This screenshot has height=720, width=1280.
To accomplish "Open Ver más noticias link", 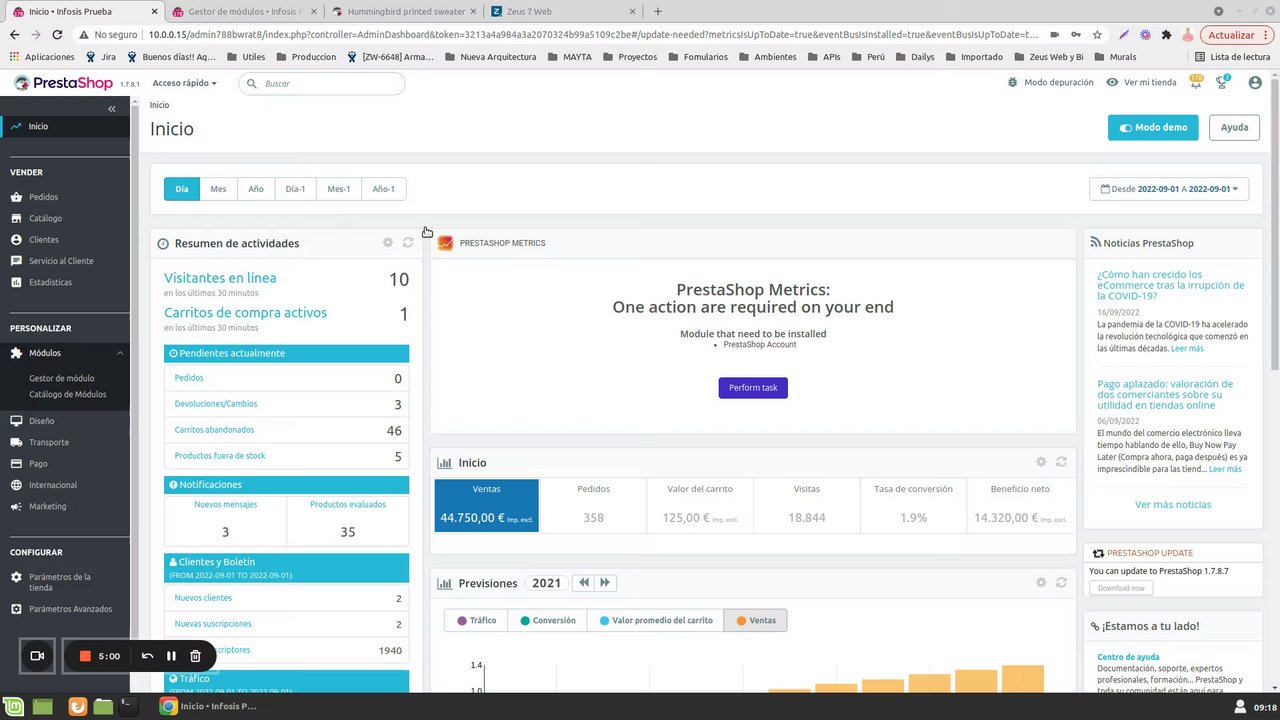I will point(1173,504).
